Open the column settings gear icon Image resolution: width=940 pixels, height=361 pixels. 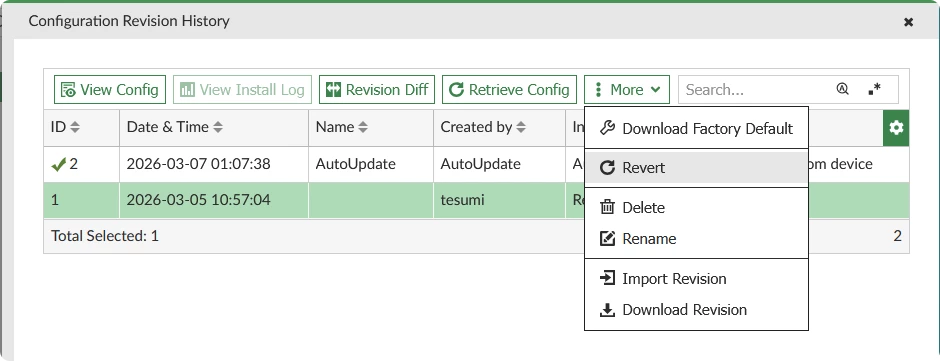tap(896, 128)
